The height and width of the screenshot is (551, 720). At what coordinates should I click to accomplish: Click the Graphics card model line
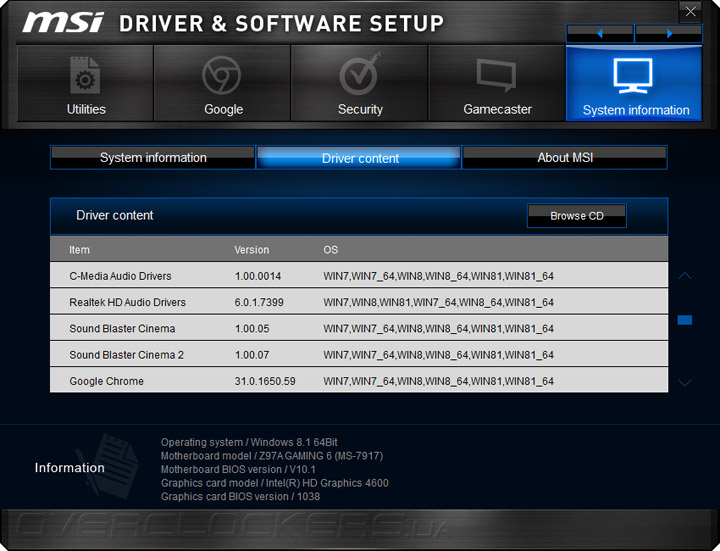pyautogui.click(x=275, y=483)
